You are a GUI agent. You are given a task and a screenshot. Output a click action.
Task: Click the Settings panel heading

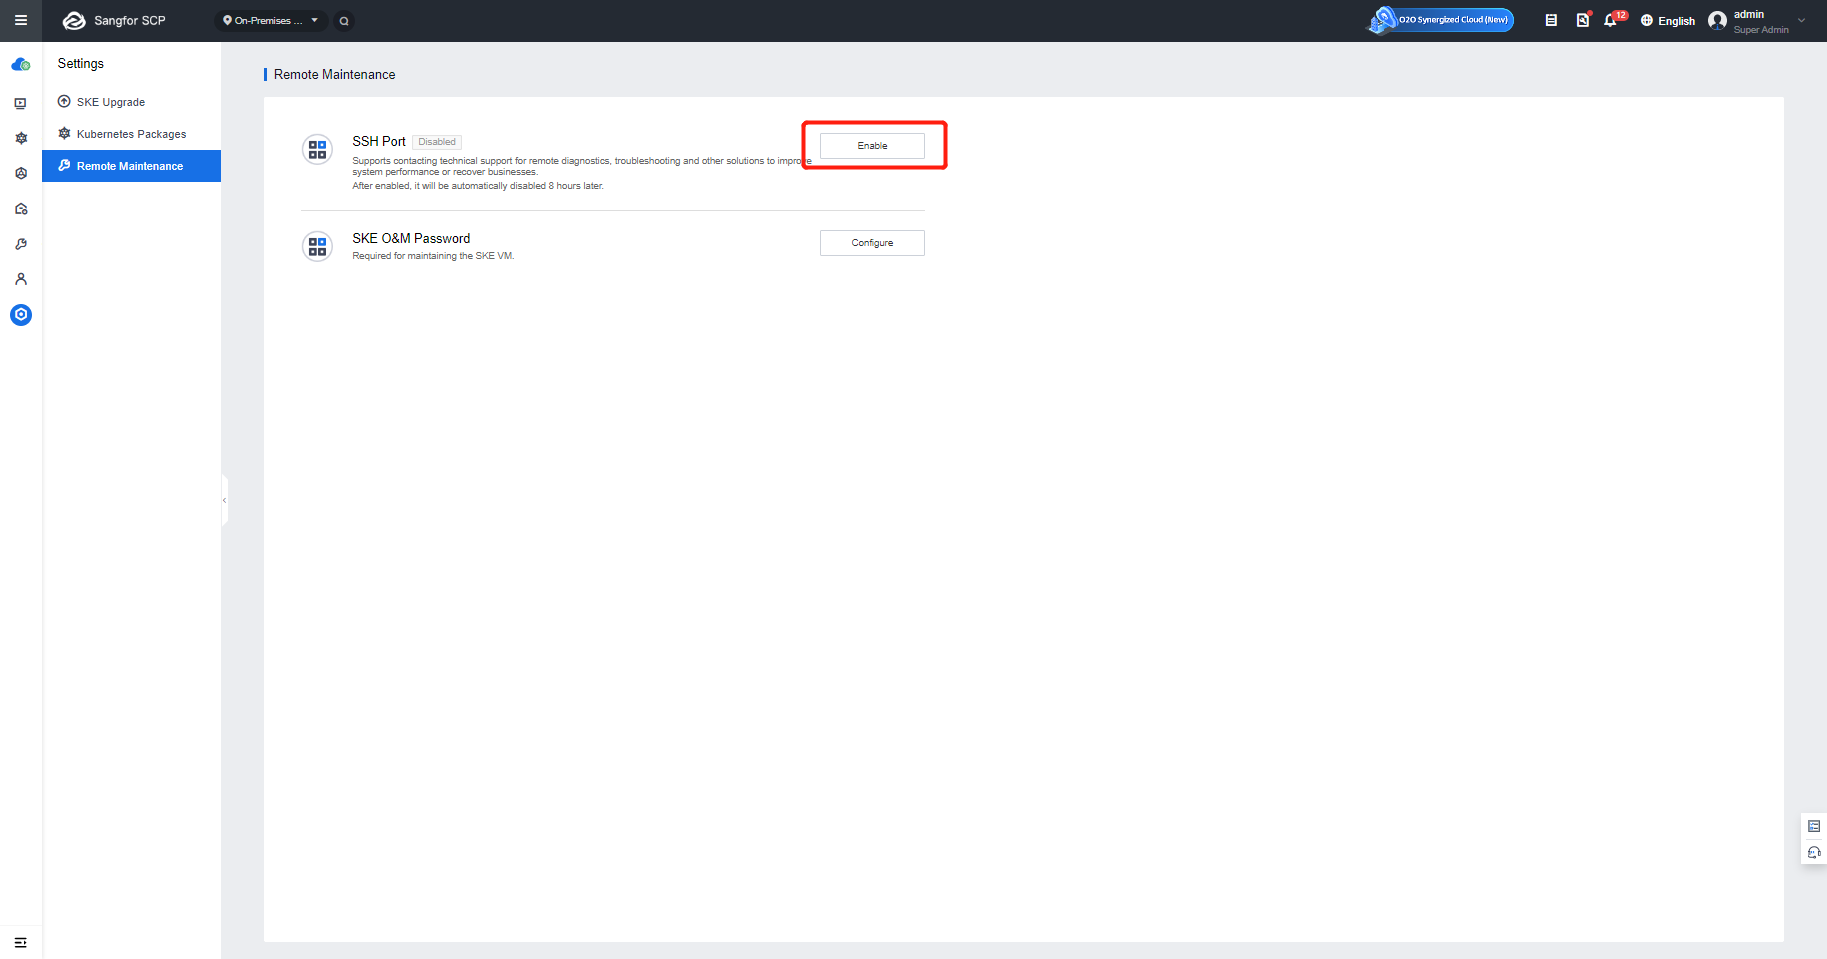click(x=81, y=63)
